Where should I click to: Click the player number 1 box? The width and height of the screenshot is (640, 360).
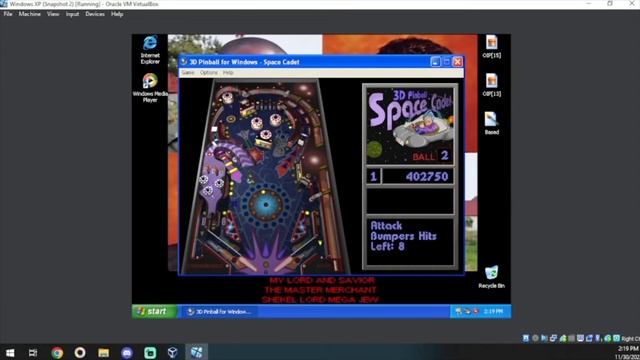click(x=373, y=176)
